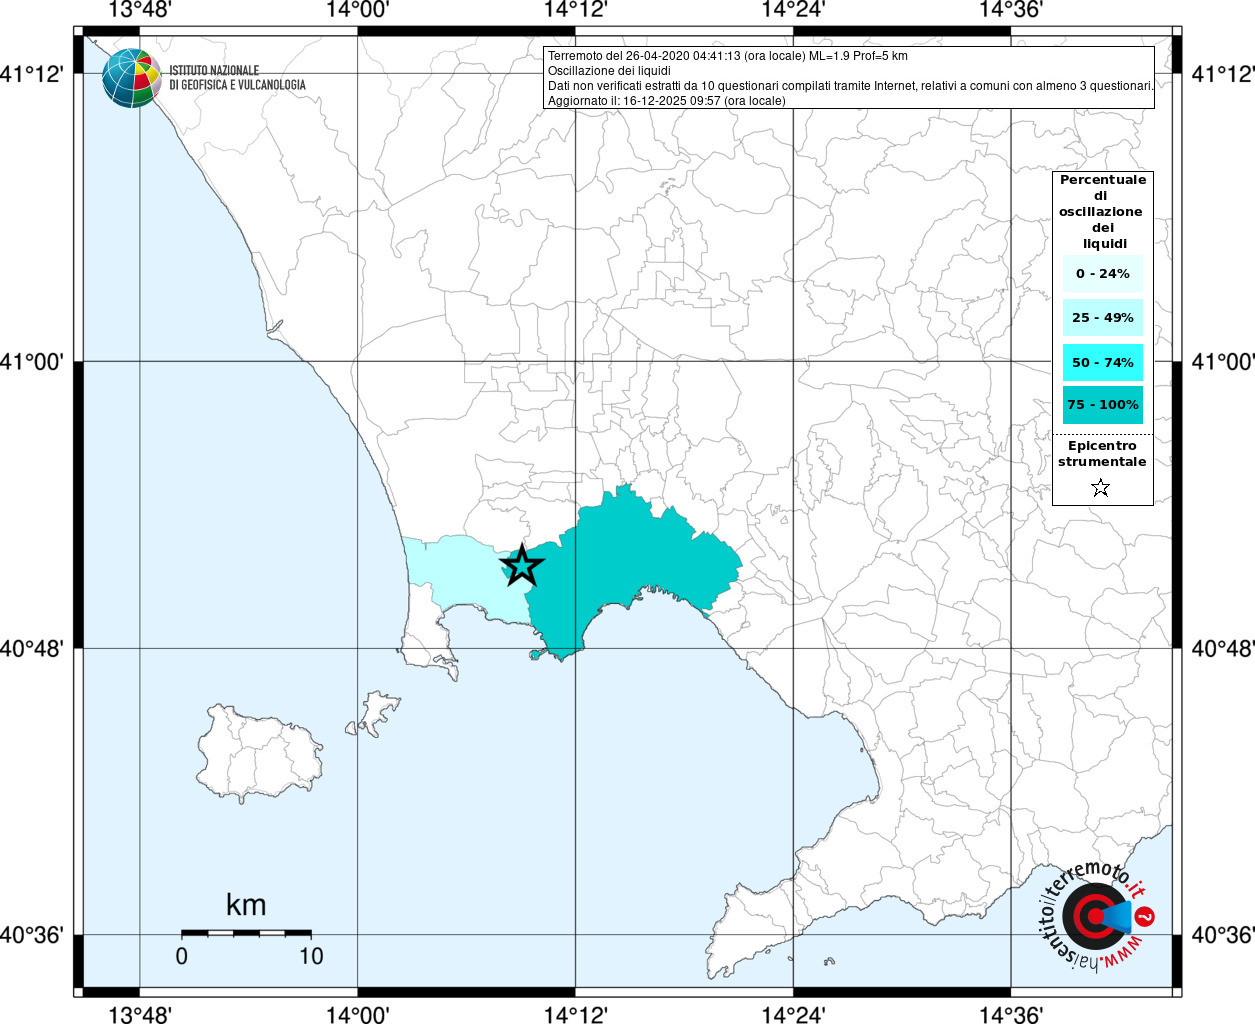Image resolution: width=1255 pixels, height=1024 pixels.
Task: Click the left 40°36' latitude label
Action: (32, 935)
